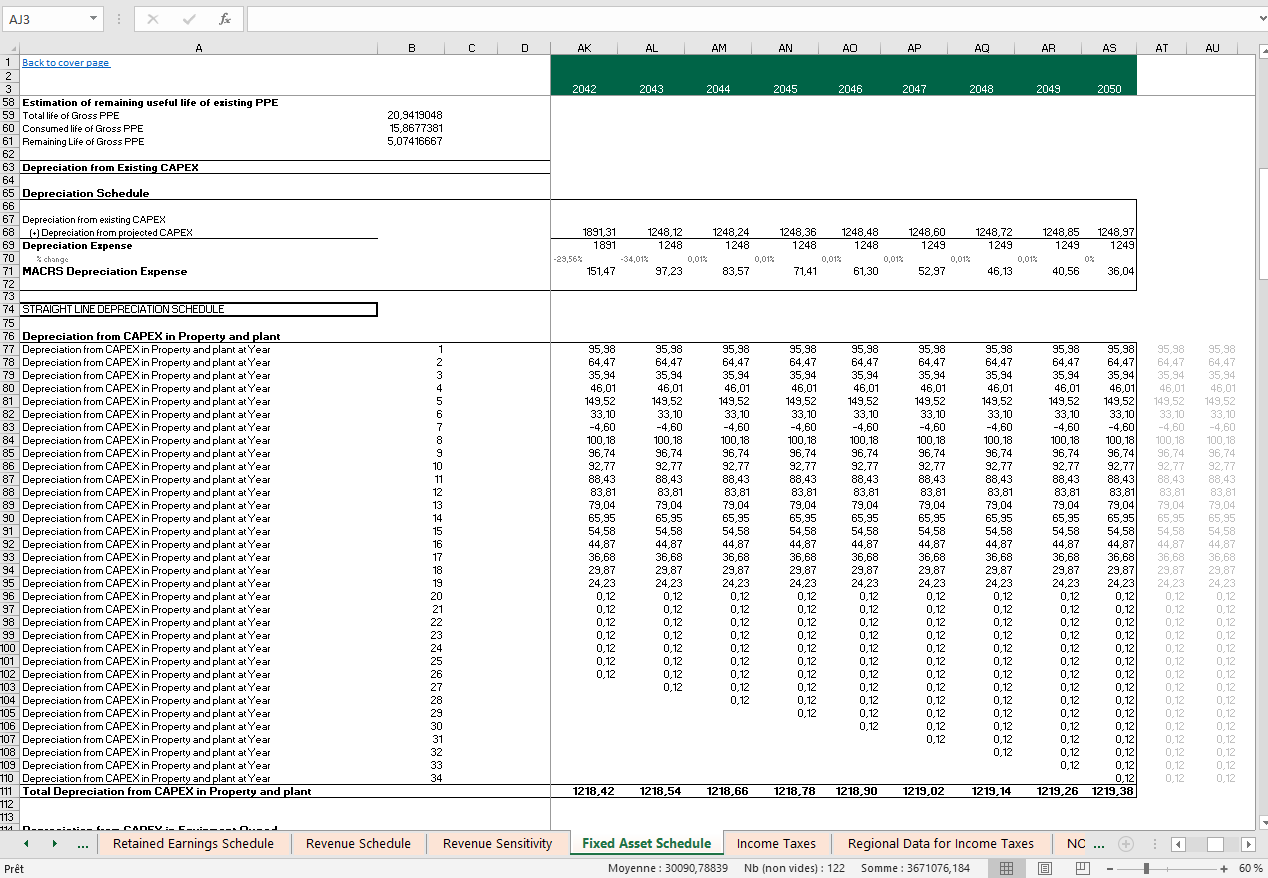The height and width of the screenshot is (878, 1268).
Task: Click the Consumed life value 15,8677381
Action: point(415,128)
